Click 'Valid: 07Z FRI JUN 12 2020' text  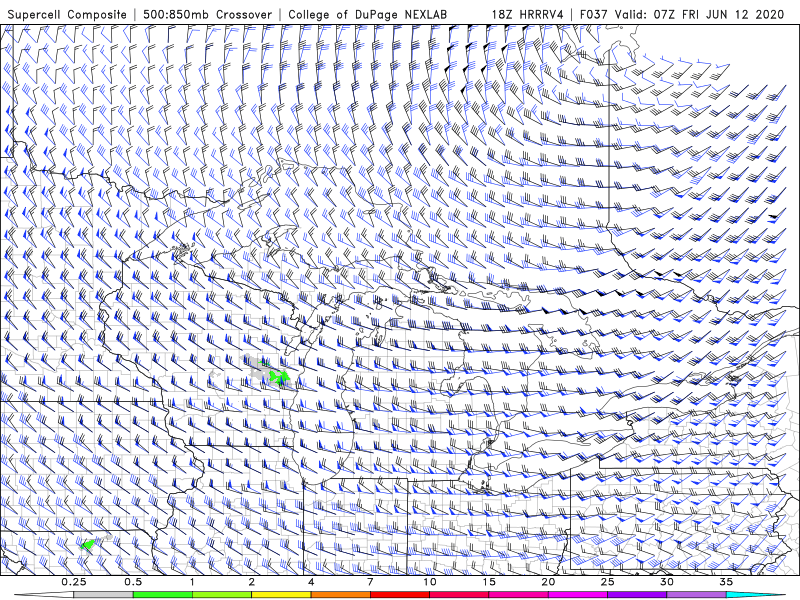click(699, 14)
